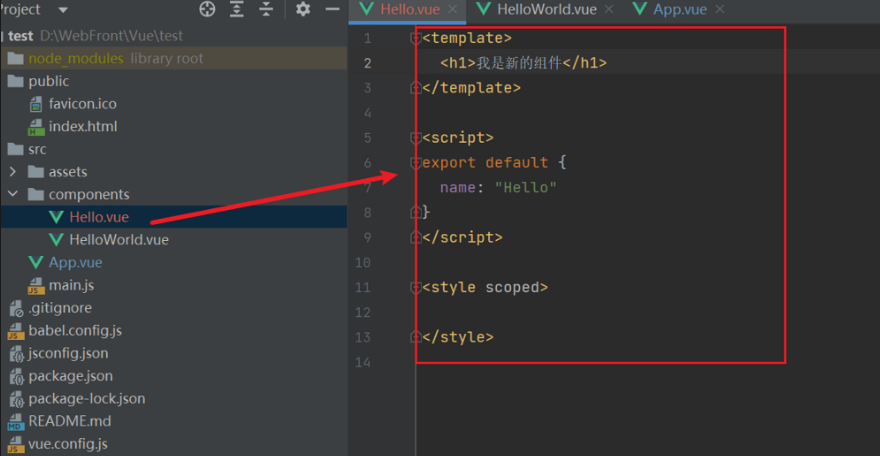Fold the style scoped block at line 11
880x456 pixels.
point(416,288)
